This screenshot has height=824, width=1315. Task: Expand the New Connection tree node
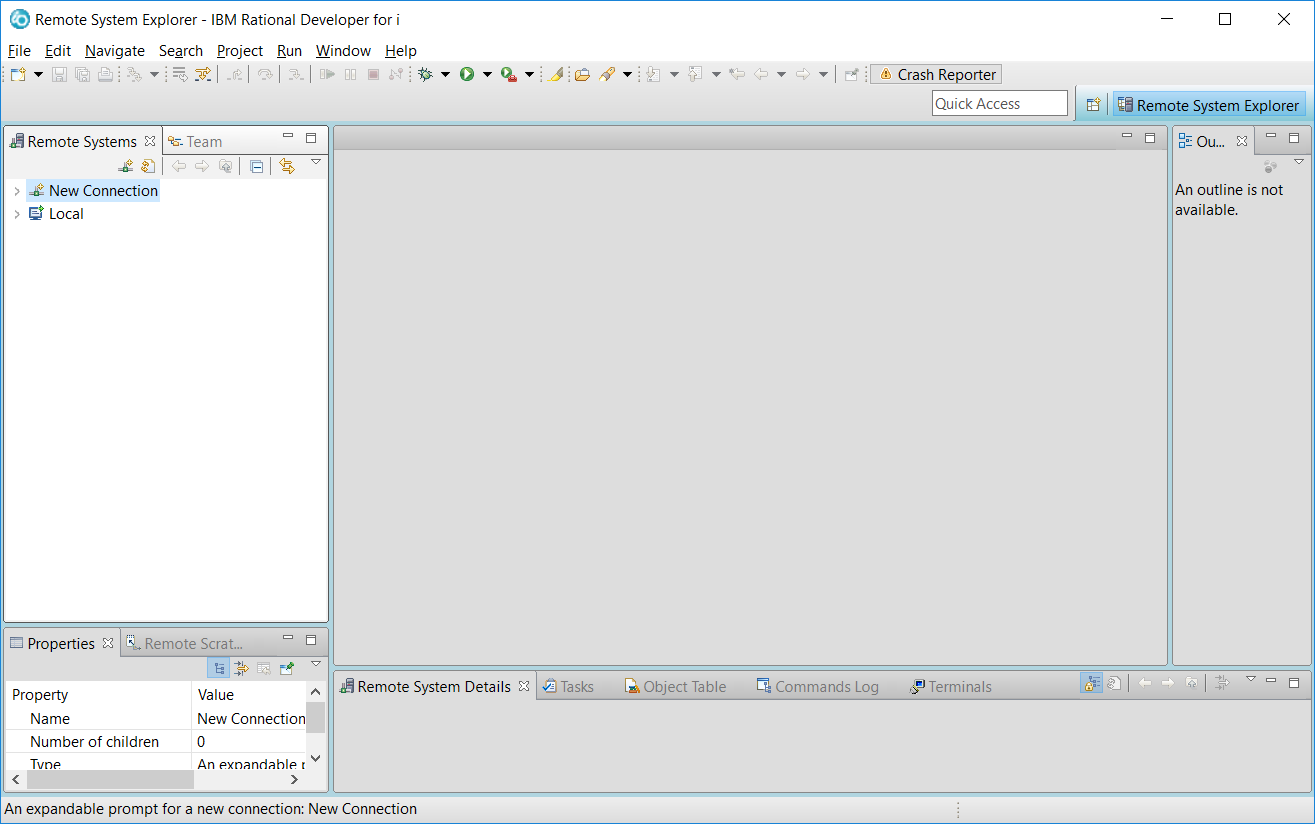tap(16, 190)
